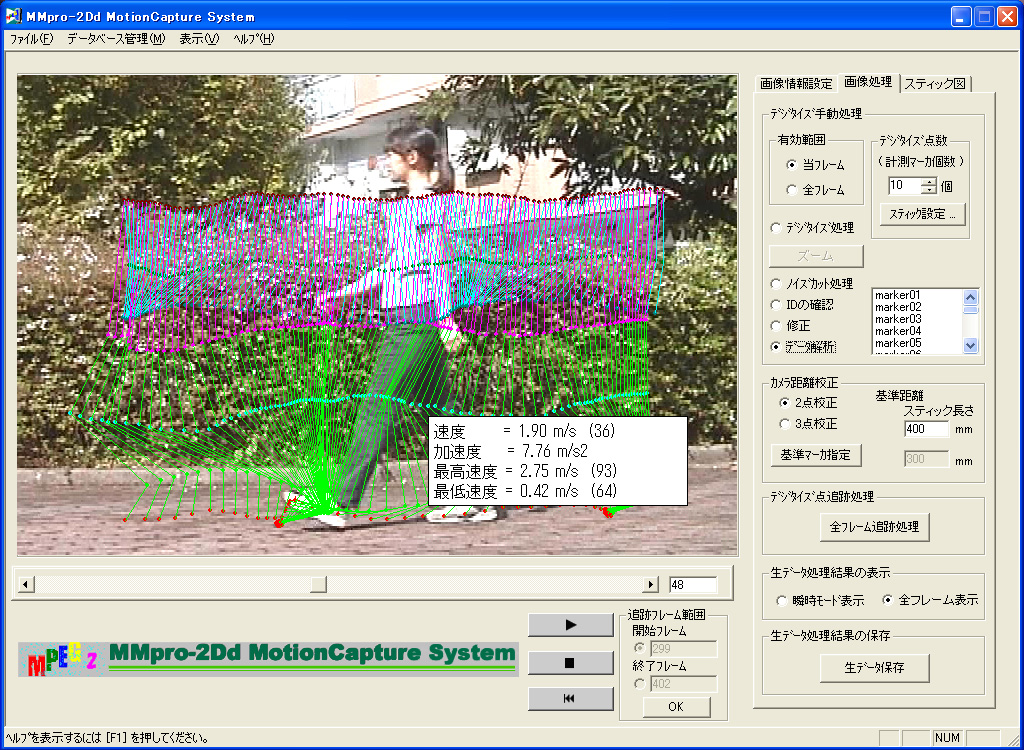Screen dimensions: 1024x750
Task: Switch to the スティック図 tab
Action: coord(935,84)
